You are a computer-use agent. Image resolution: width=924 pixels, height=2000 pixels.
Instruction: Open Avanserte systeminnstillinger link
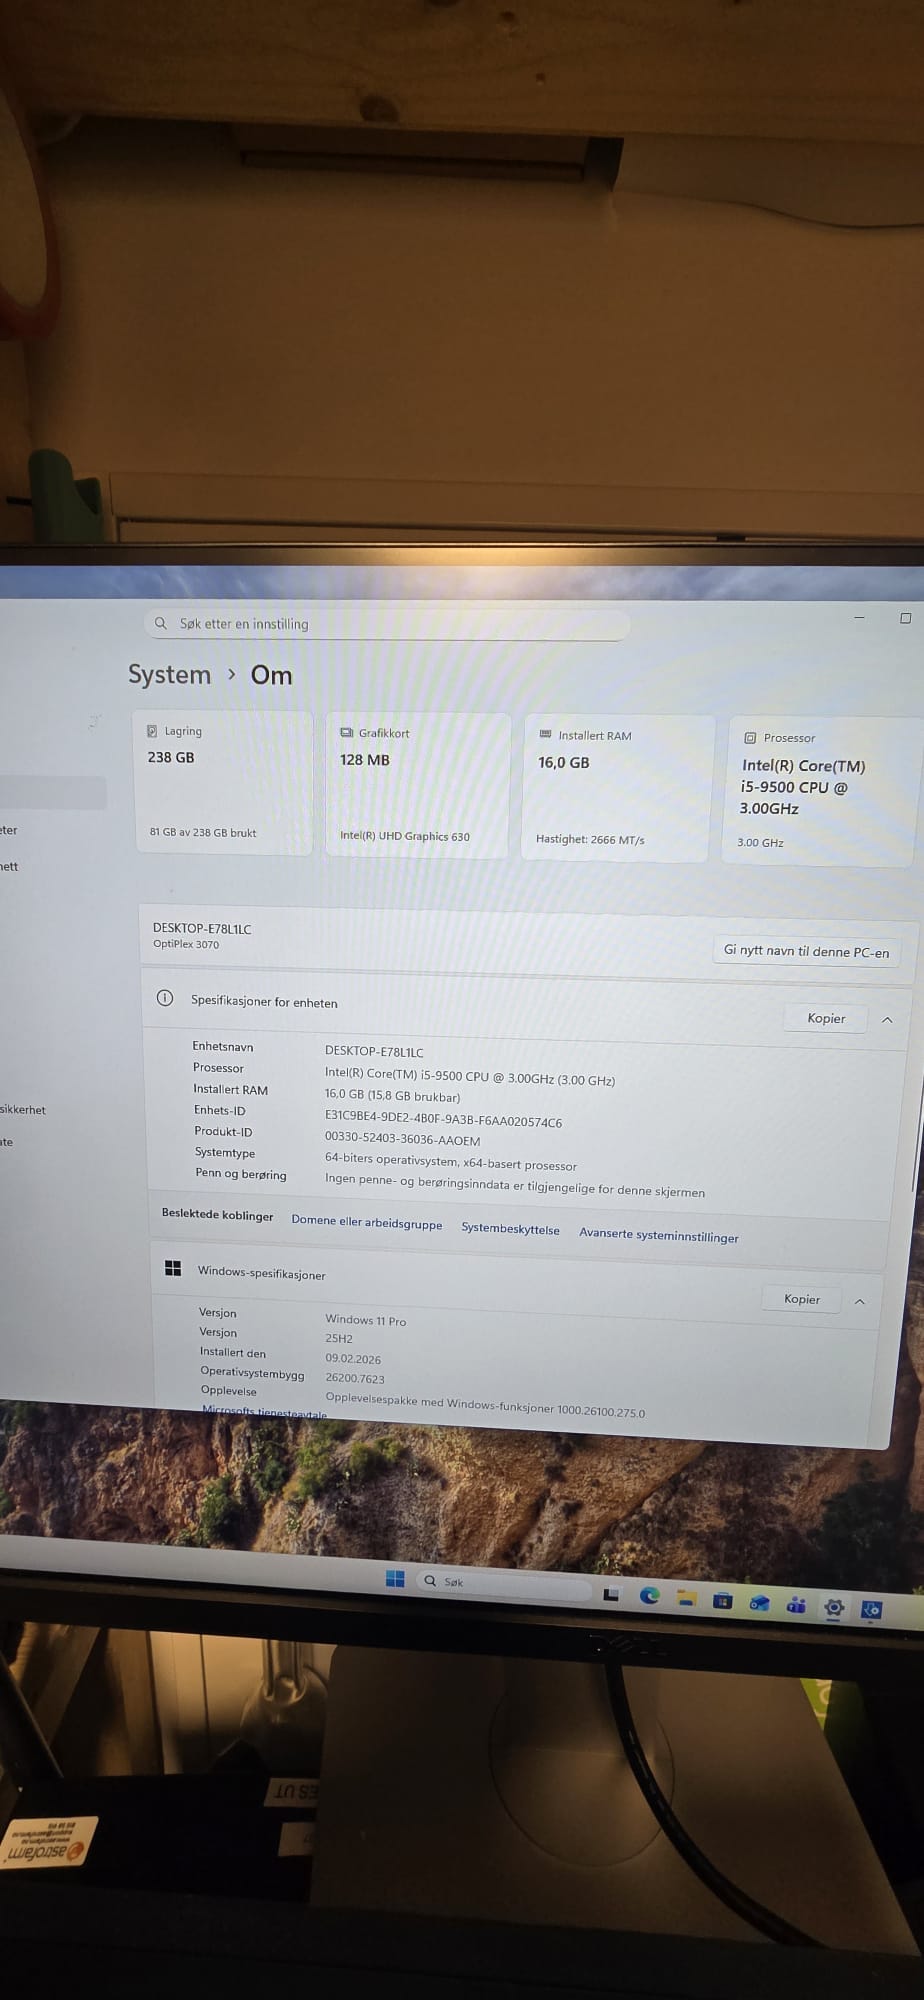[x=659, y=1235]
